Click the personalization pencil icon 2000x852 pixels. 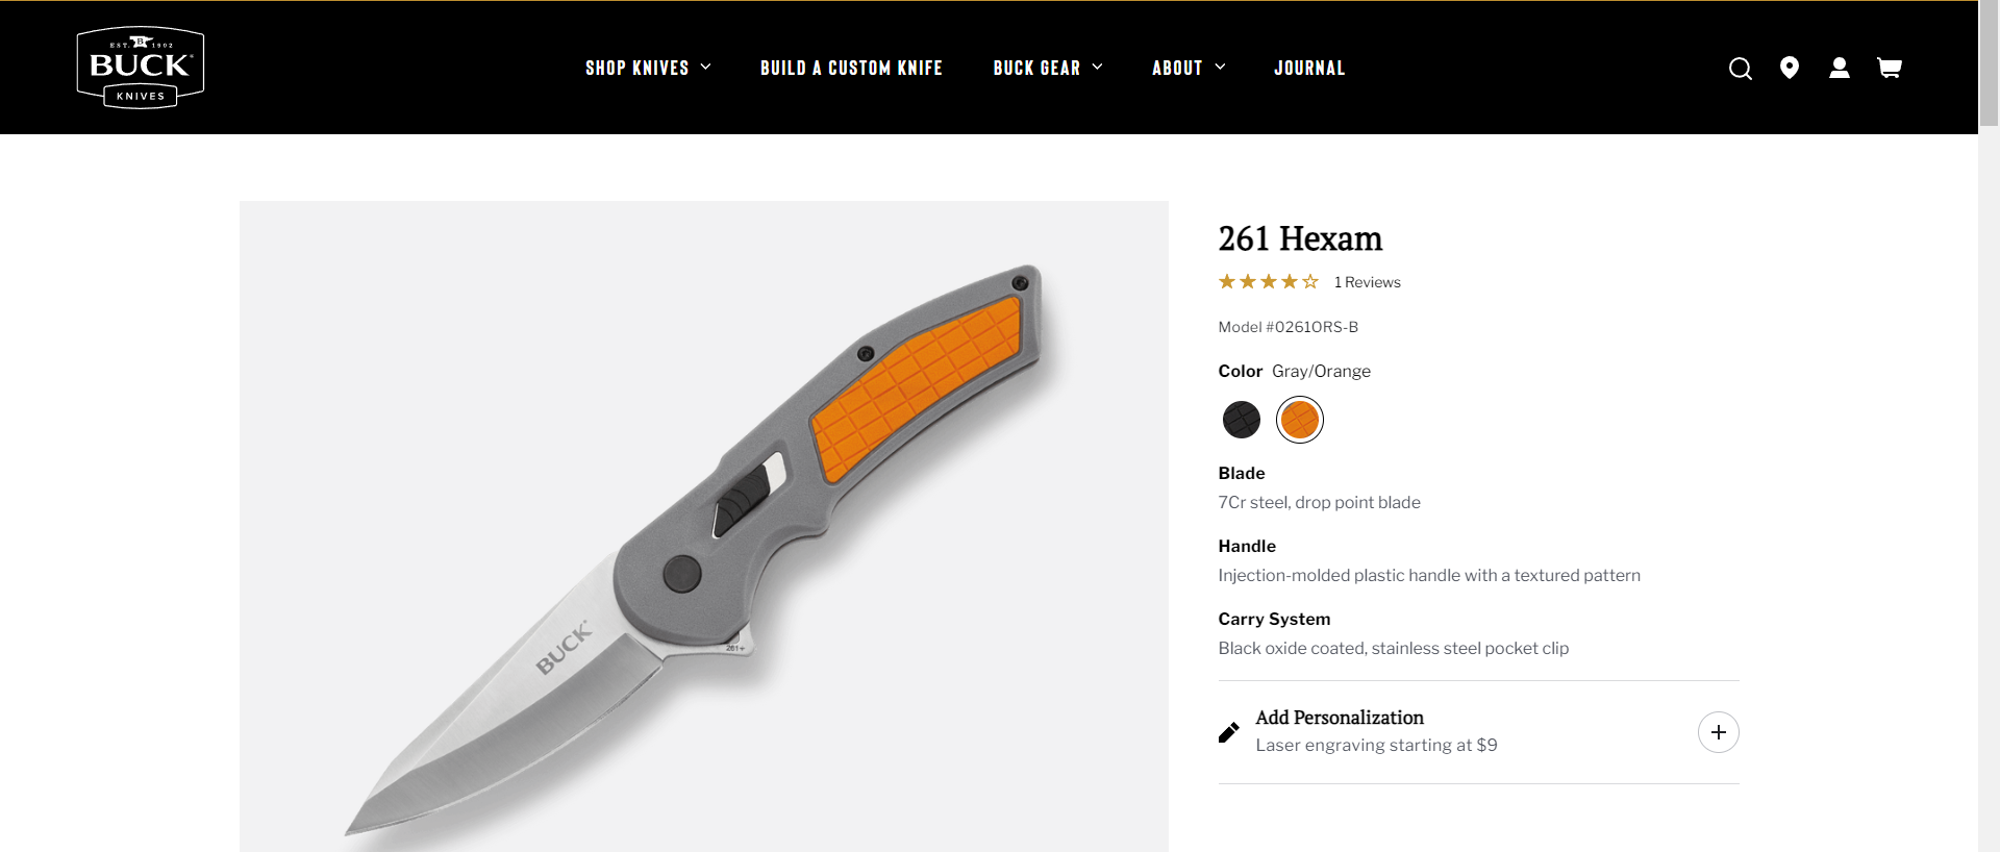pos(1229,733)
